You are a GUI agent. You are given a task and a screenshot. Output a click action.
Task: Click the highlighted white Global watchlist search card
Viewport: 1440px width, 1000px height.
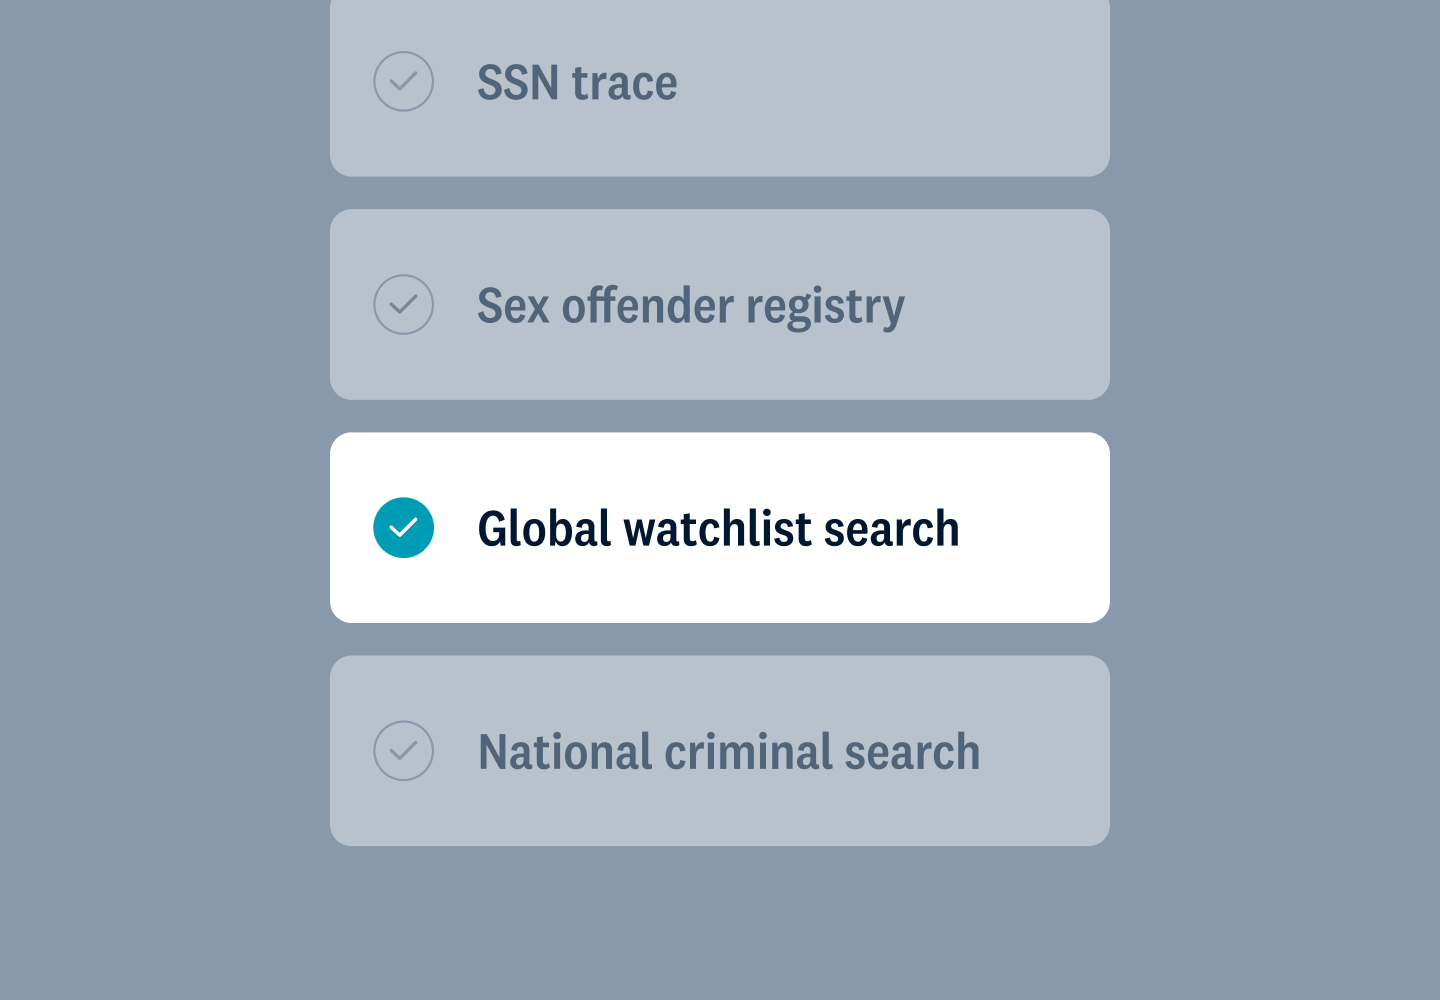tap(719, 527)
